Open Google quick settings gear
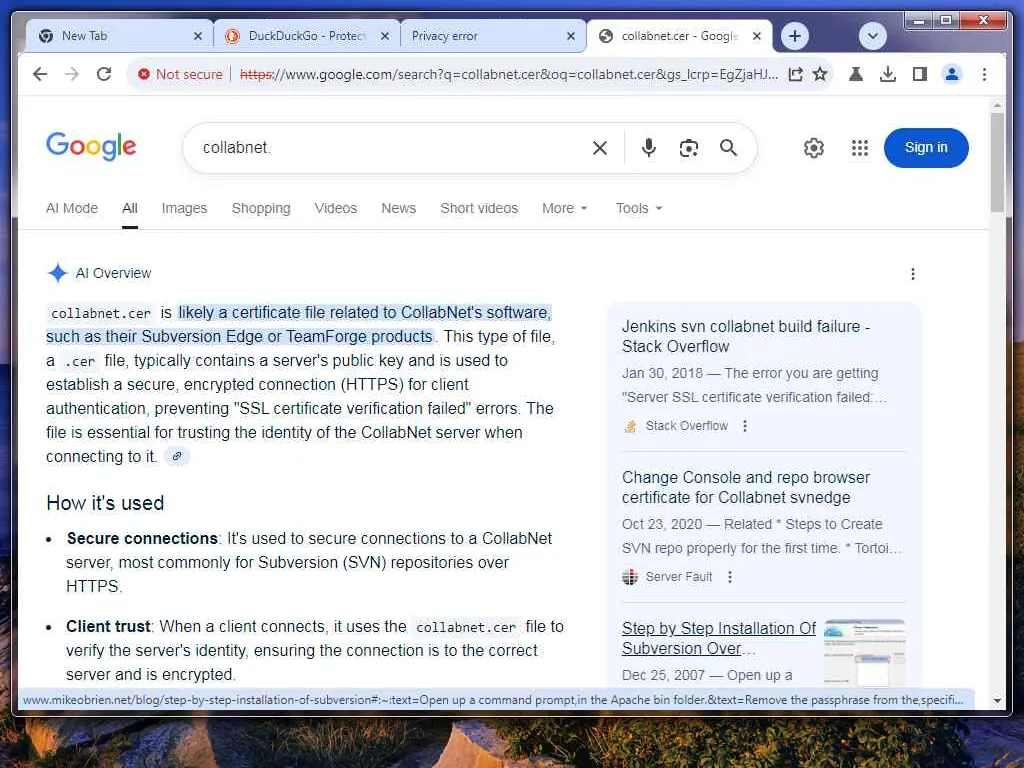The height and width of the screenshot is (768, 1024). click(x=814, y=148)
